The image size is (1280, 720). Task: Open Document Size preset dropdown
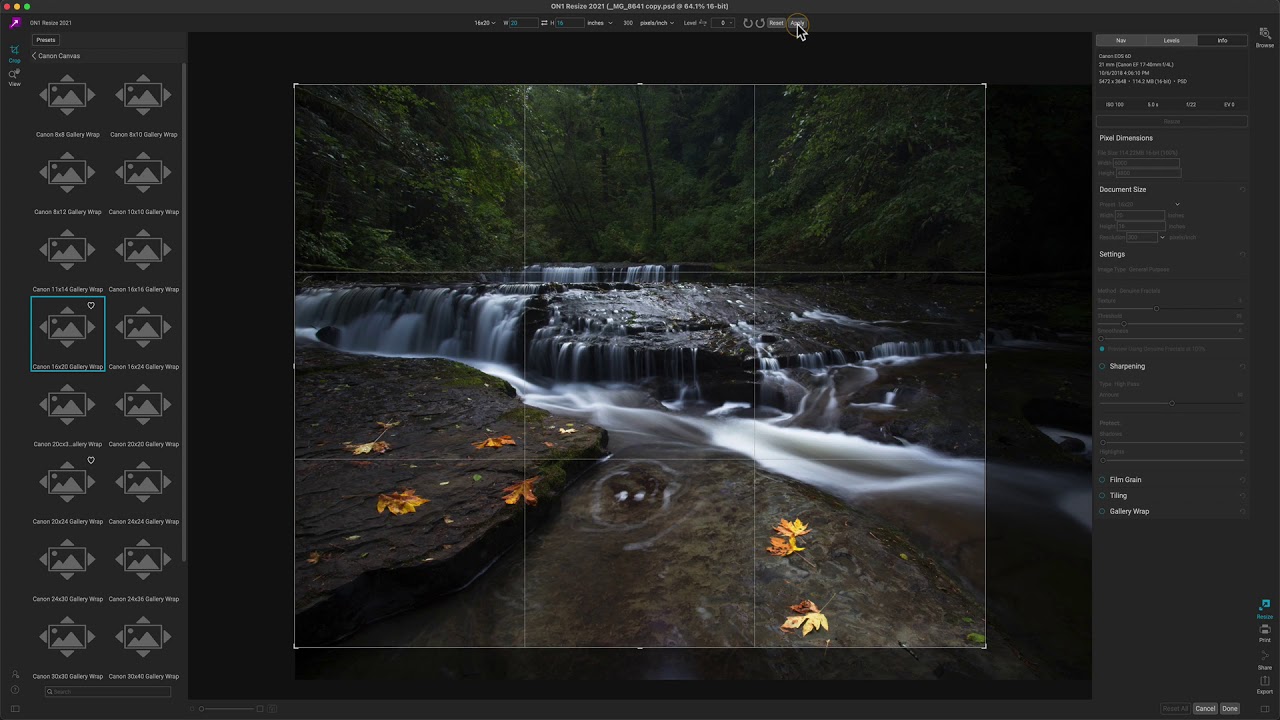(1177, 204)
